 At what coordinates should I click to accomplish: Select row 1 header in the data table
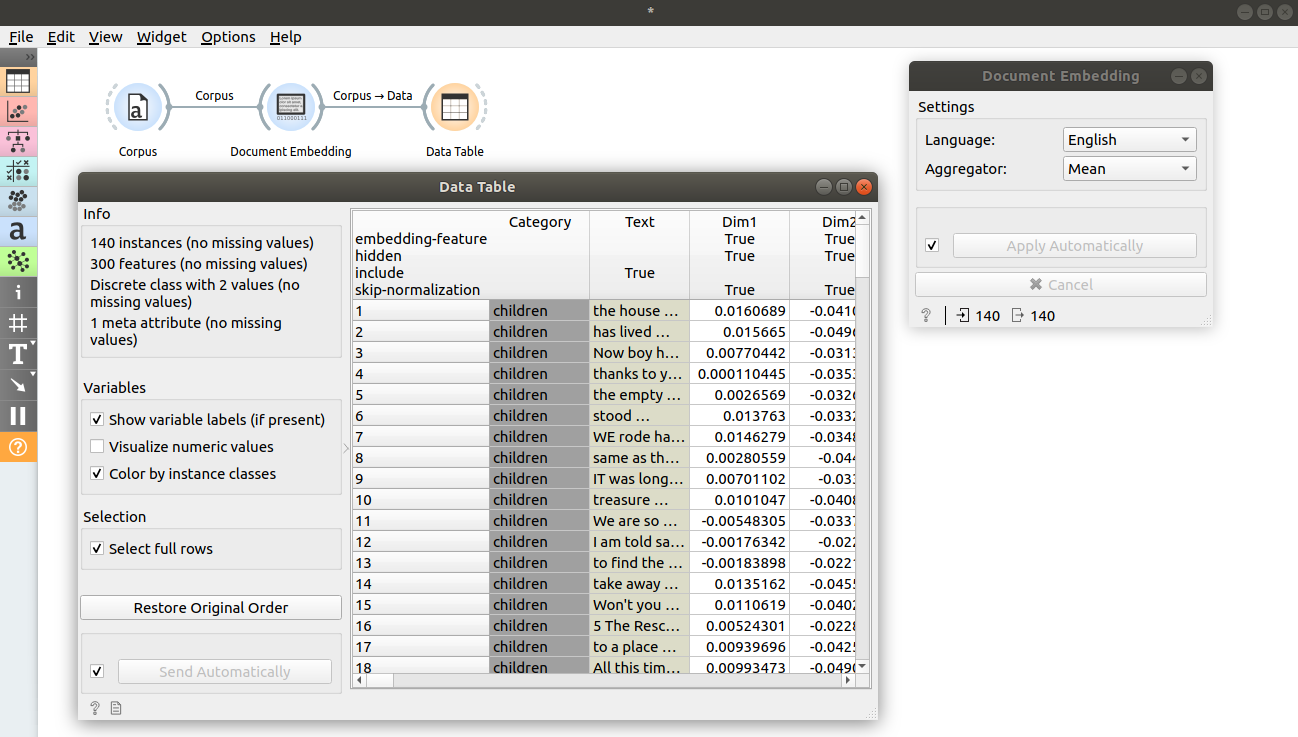pos(421,311)
